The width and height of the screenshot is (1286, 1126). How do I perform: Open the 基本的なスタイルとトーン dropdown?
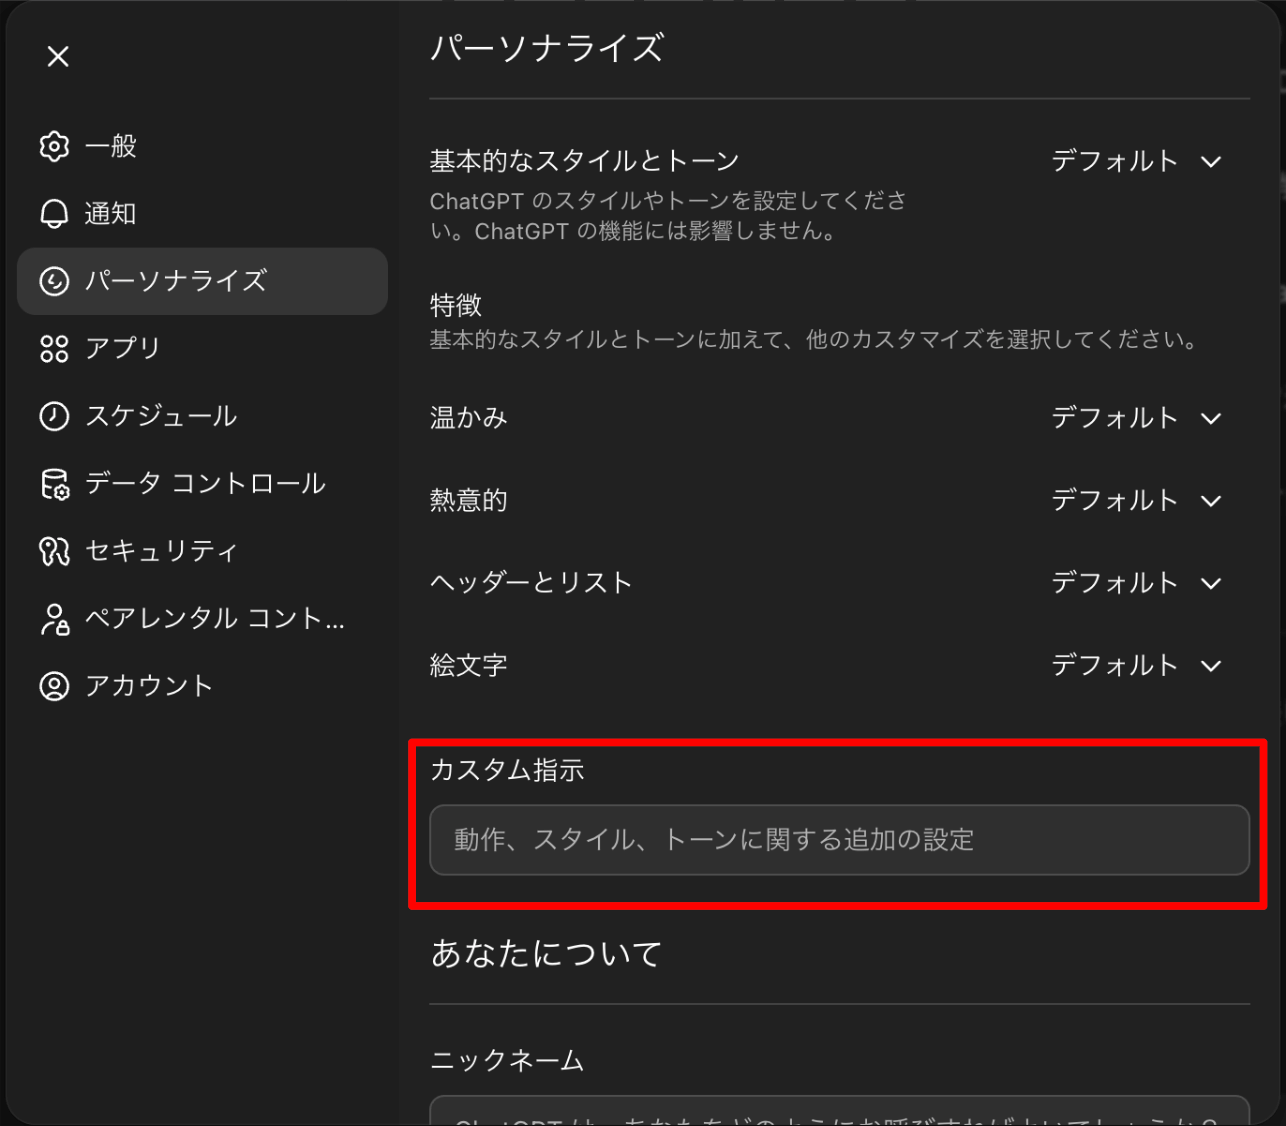point(1136,162)
